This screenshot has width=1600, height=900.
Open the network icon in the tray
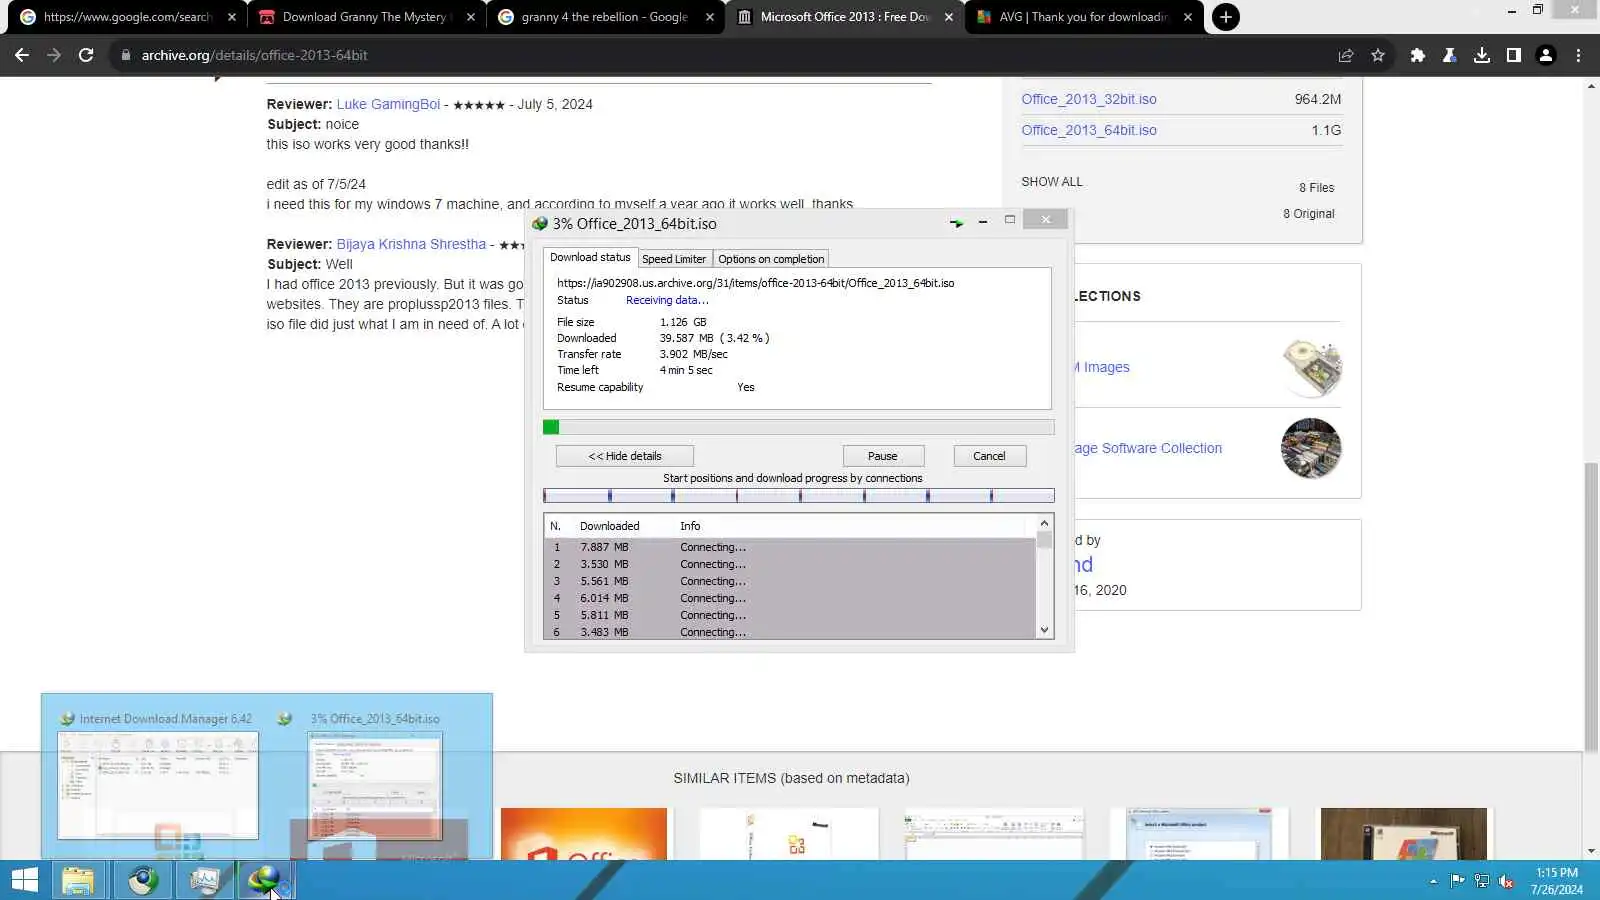[1482, 881]
